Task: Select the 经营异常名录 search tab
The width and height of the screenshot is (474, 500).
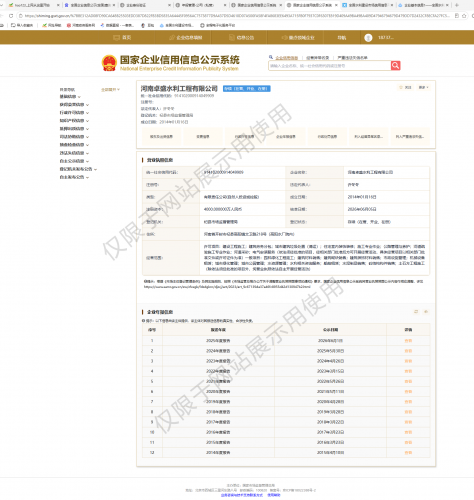Action: pyautogui.click(x=318, y=58)
